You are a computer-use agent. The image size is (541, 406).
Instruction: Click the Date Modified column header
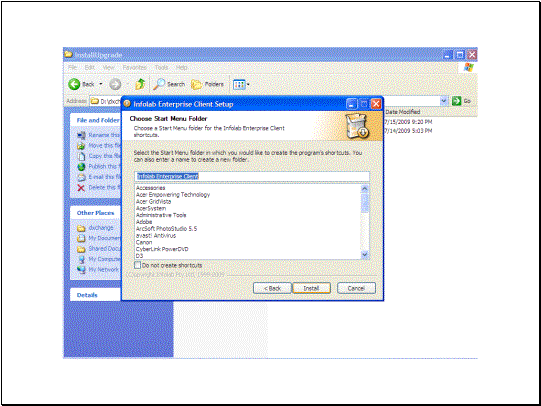(x=402, y=112)
